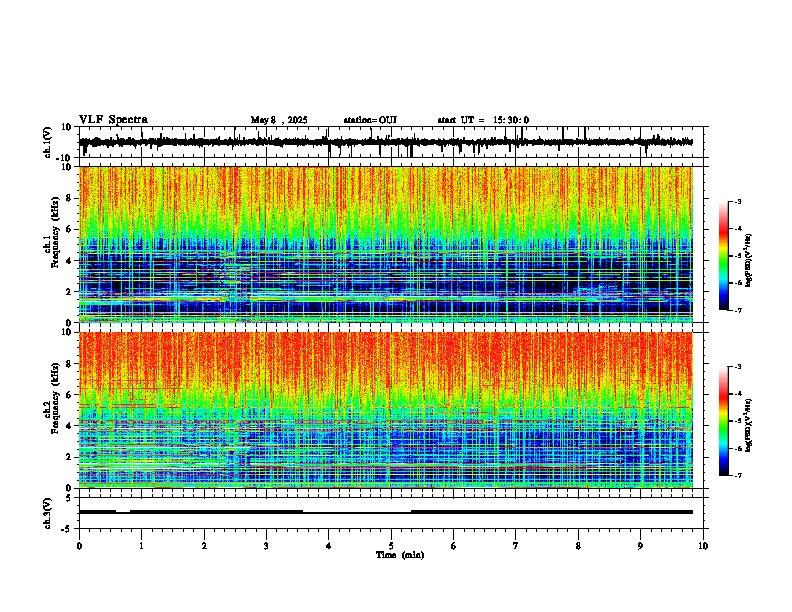Click time axis tick label "3"

266,546
